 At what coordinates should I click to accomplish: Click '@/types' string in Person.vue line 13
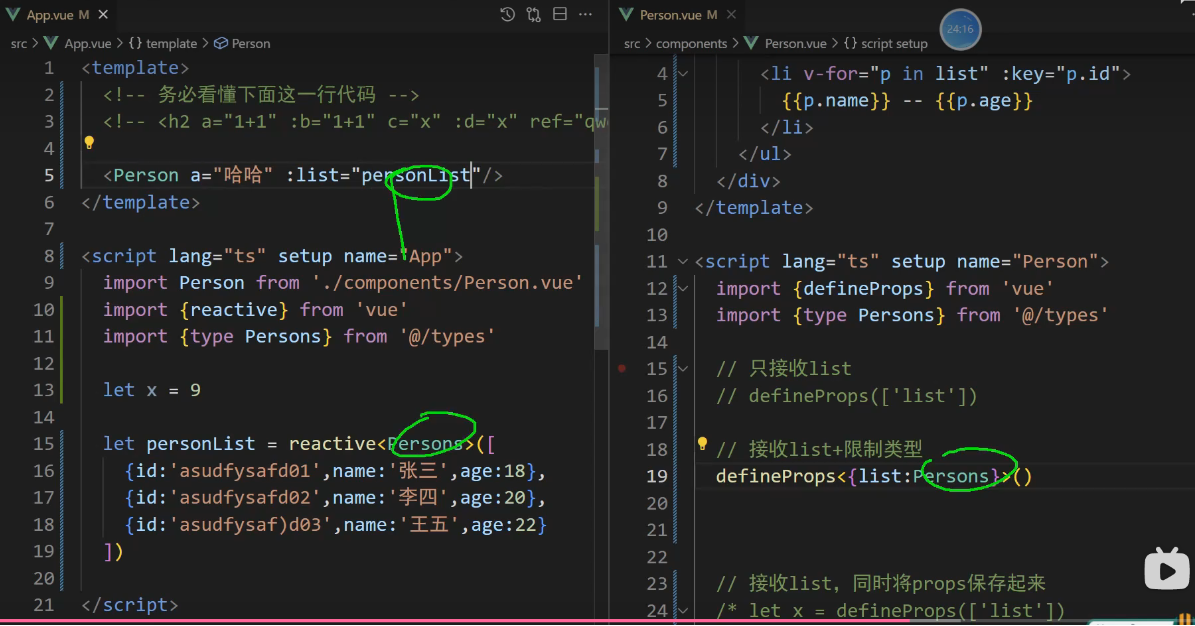tap(1060, 315)
